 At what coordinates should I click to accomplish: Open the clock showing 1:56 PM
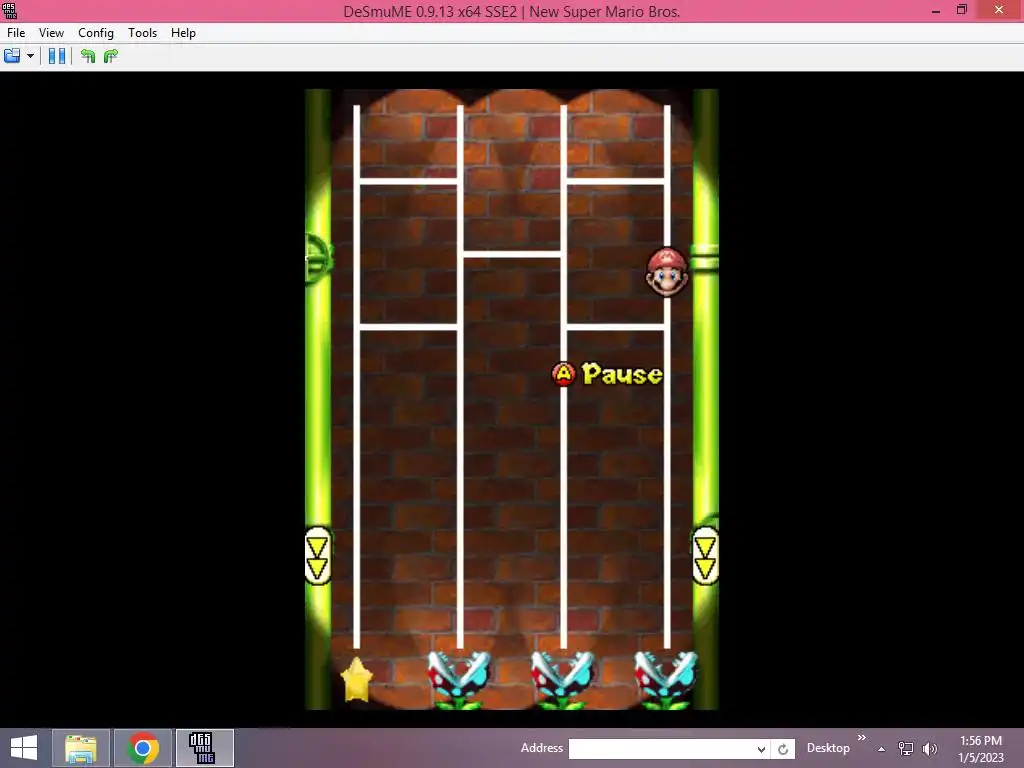981,749
